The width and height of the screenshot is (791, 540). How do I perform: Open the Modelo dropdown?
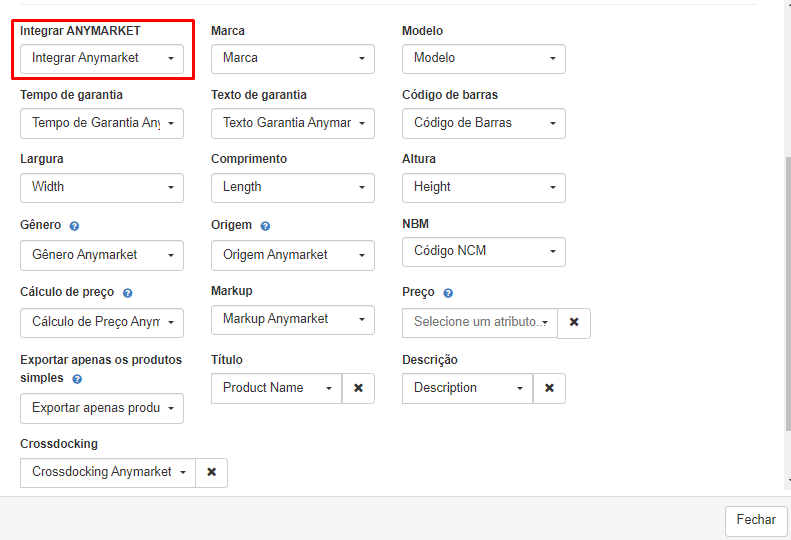pyautogui.click(x=484, y=59)
